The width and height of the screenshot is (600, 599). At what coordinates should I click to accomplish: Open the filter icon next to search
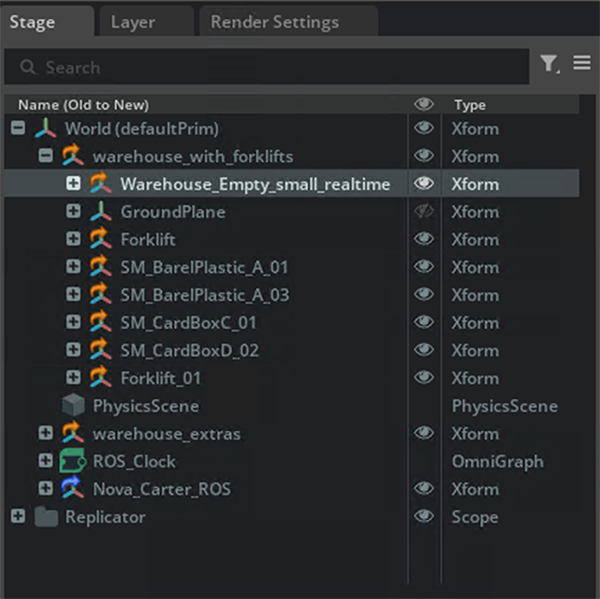click(x=549, y=64)
